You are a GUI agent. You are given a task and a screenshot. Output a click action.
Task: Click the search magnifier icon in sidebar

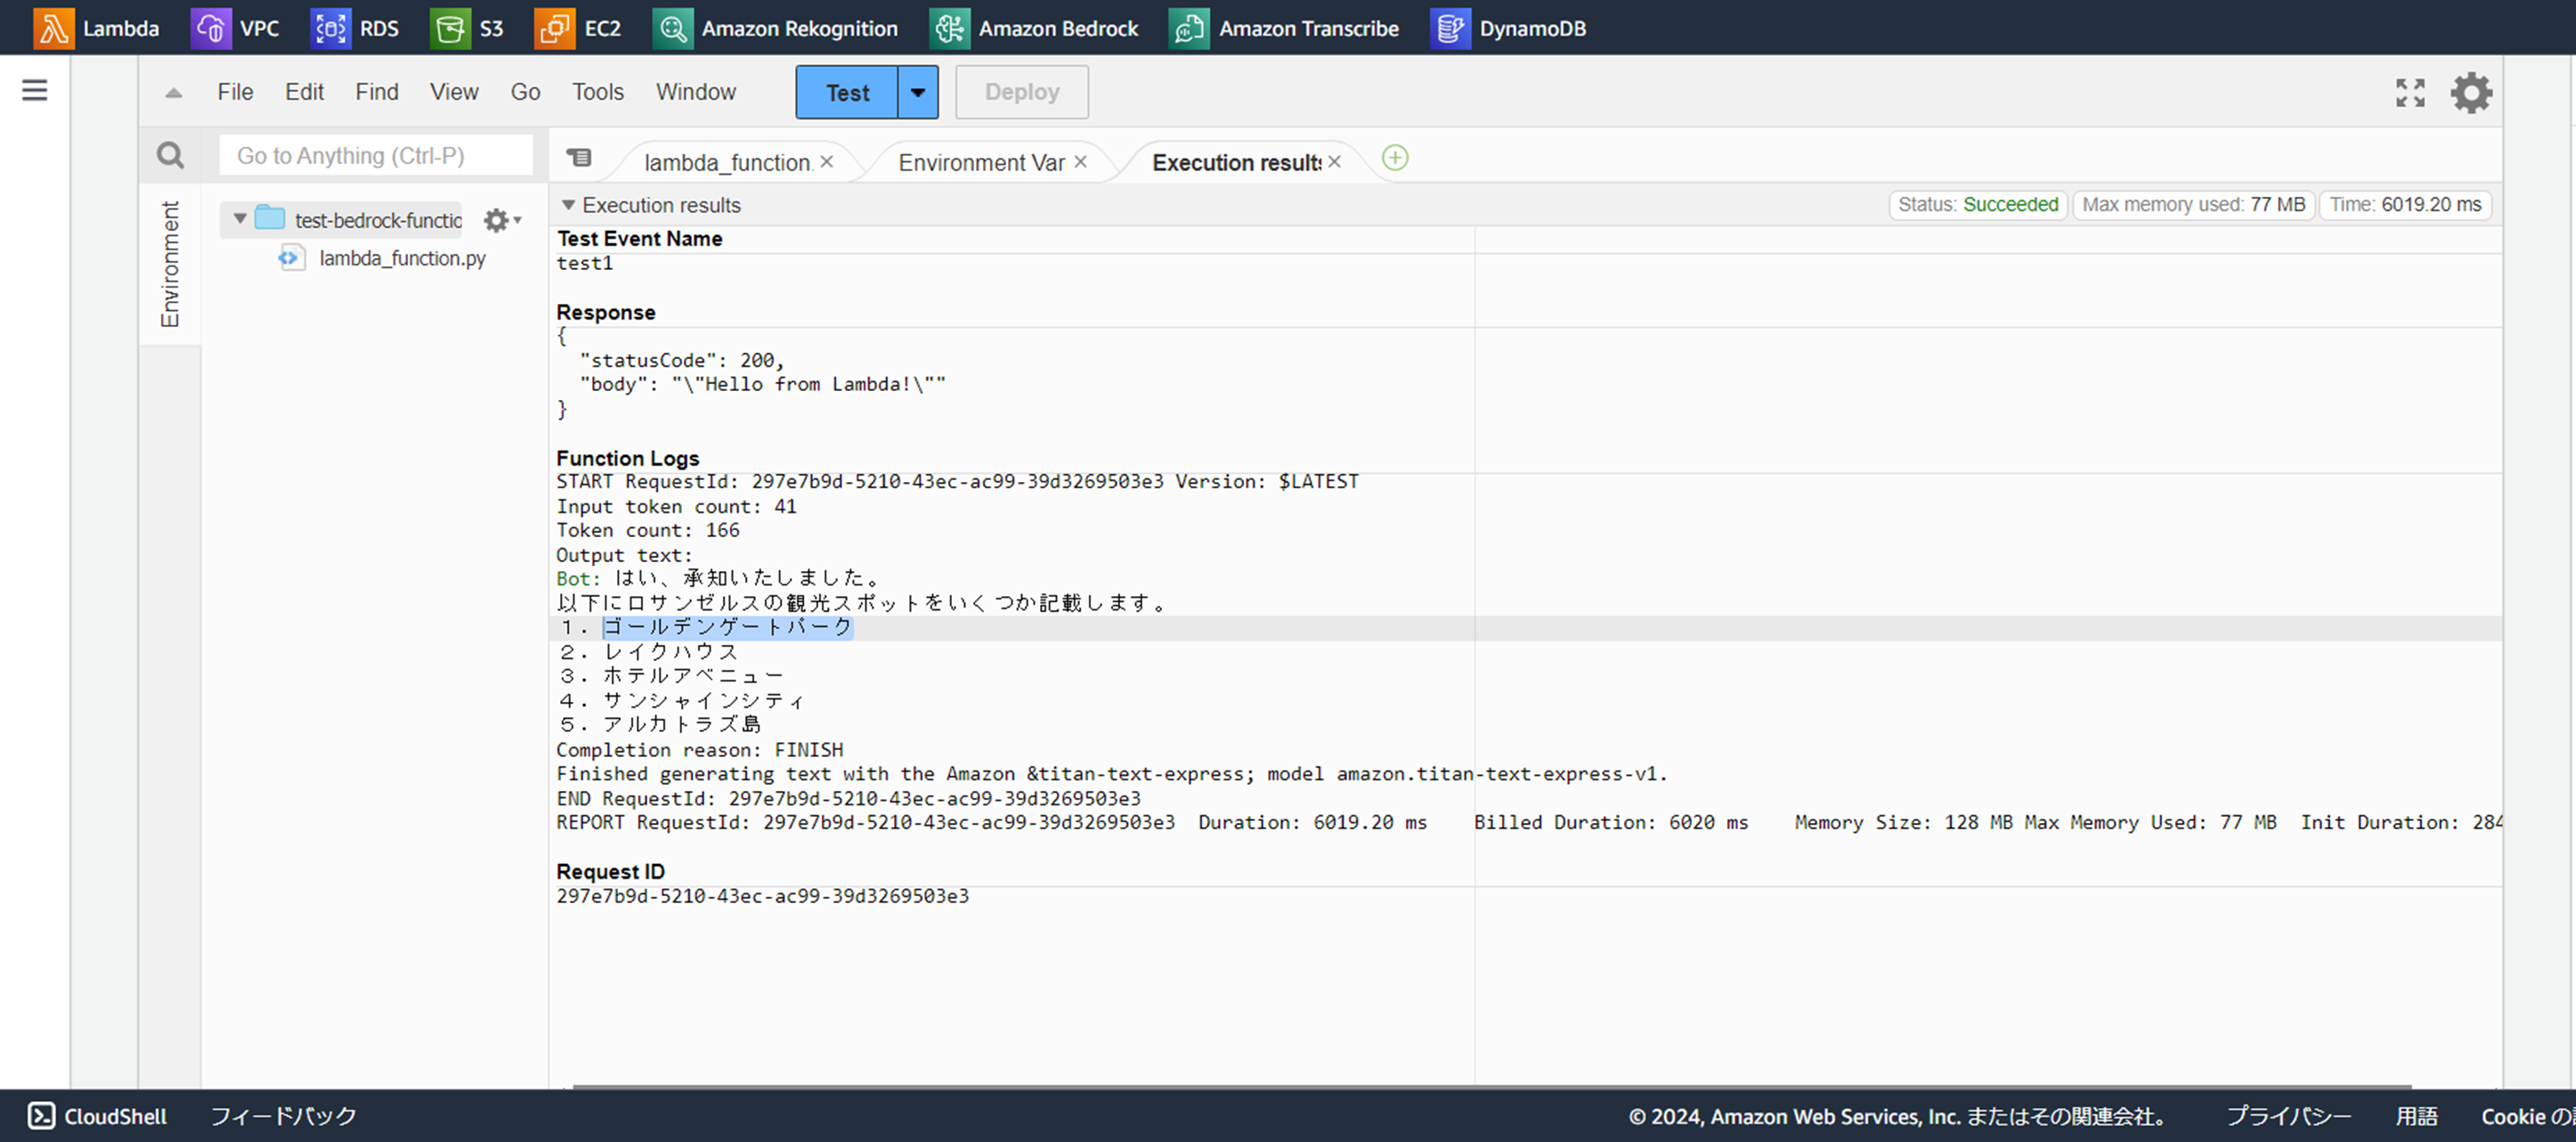(171, 155)
